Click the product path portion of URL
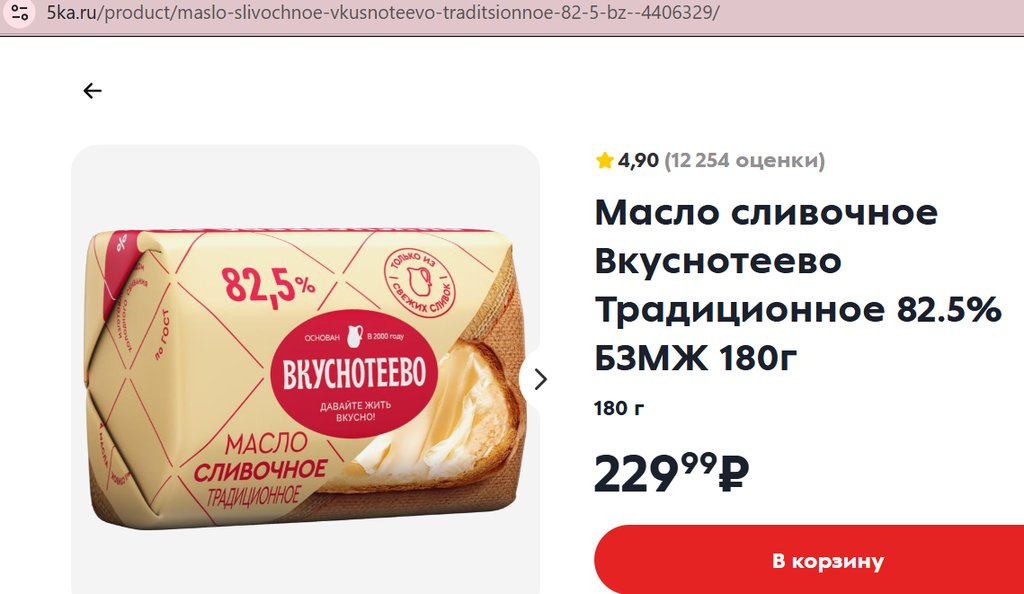This screenshot has height=594, width=1024. click(408, 12)
